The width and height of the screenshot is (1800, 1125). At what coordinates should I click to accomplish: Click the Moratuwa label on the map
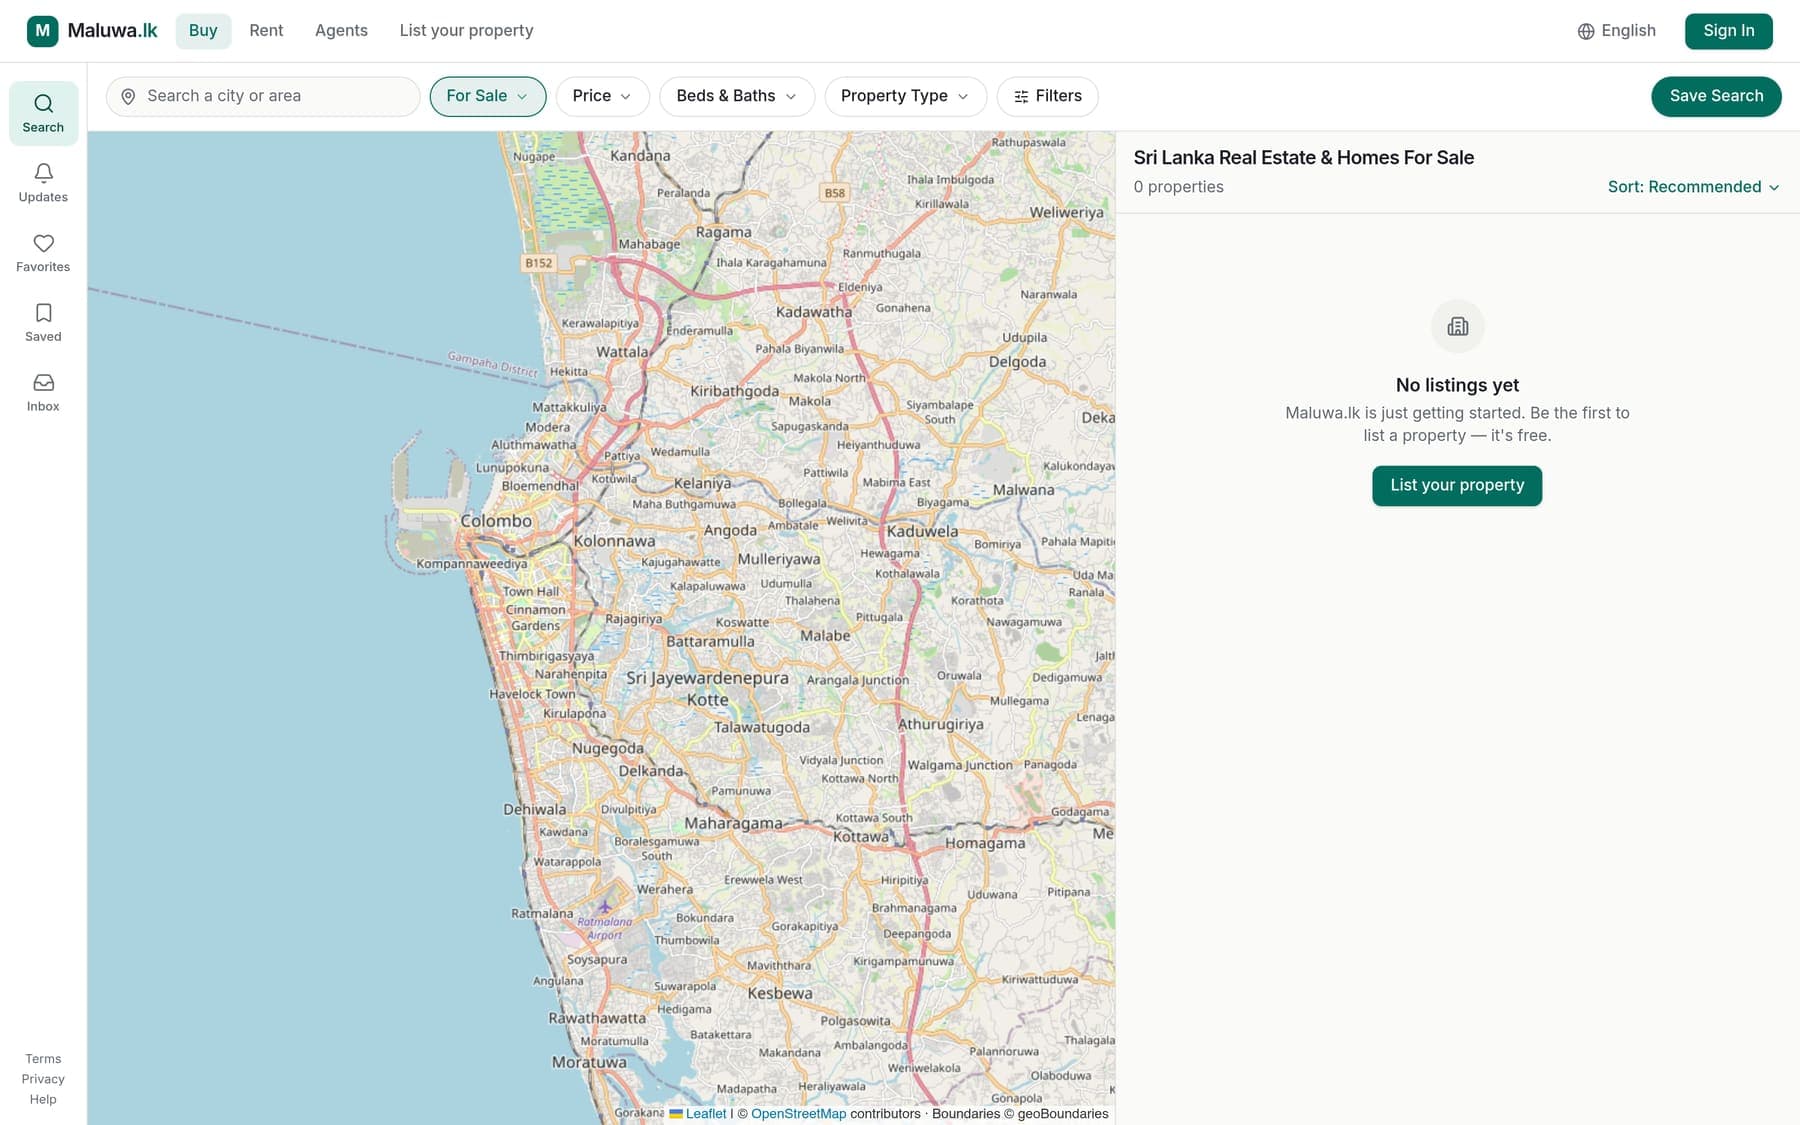(x=589, y=1062)
